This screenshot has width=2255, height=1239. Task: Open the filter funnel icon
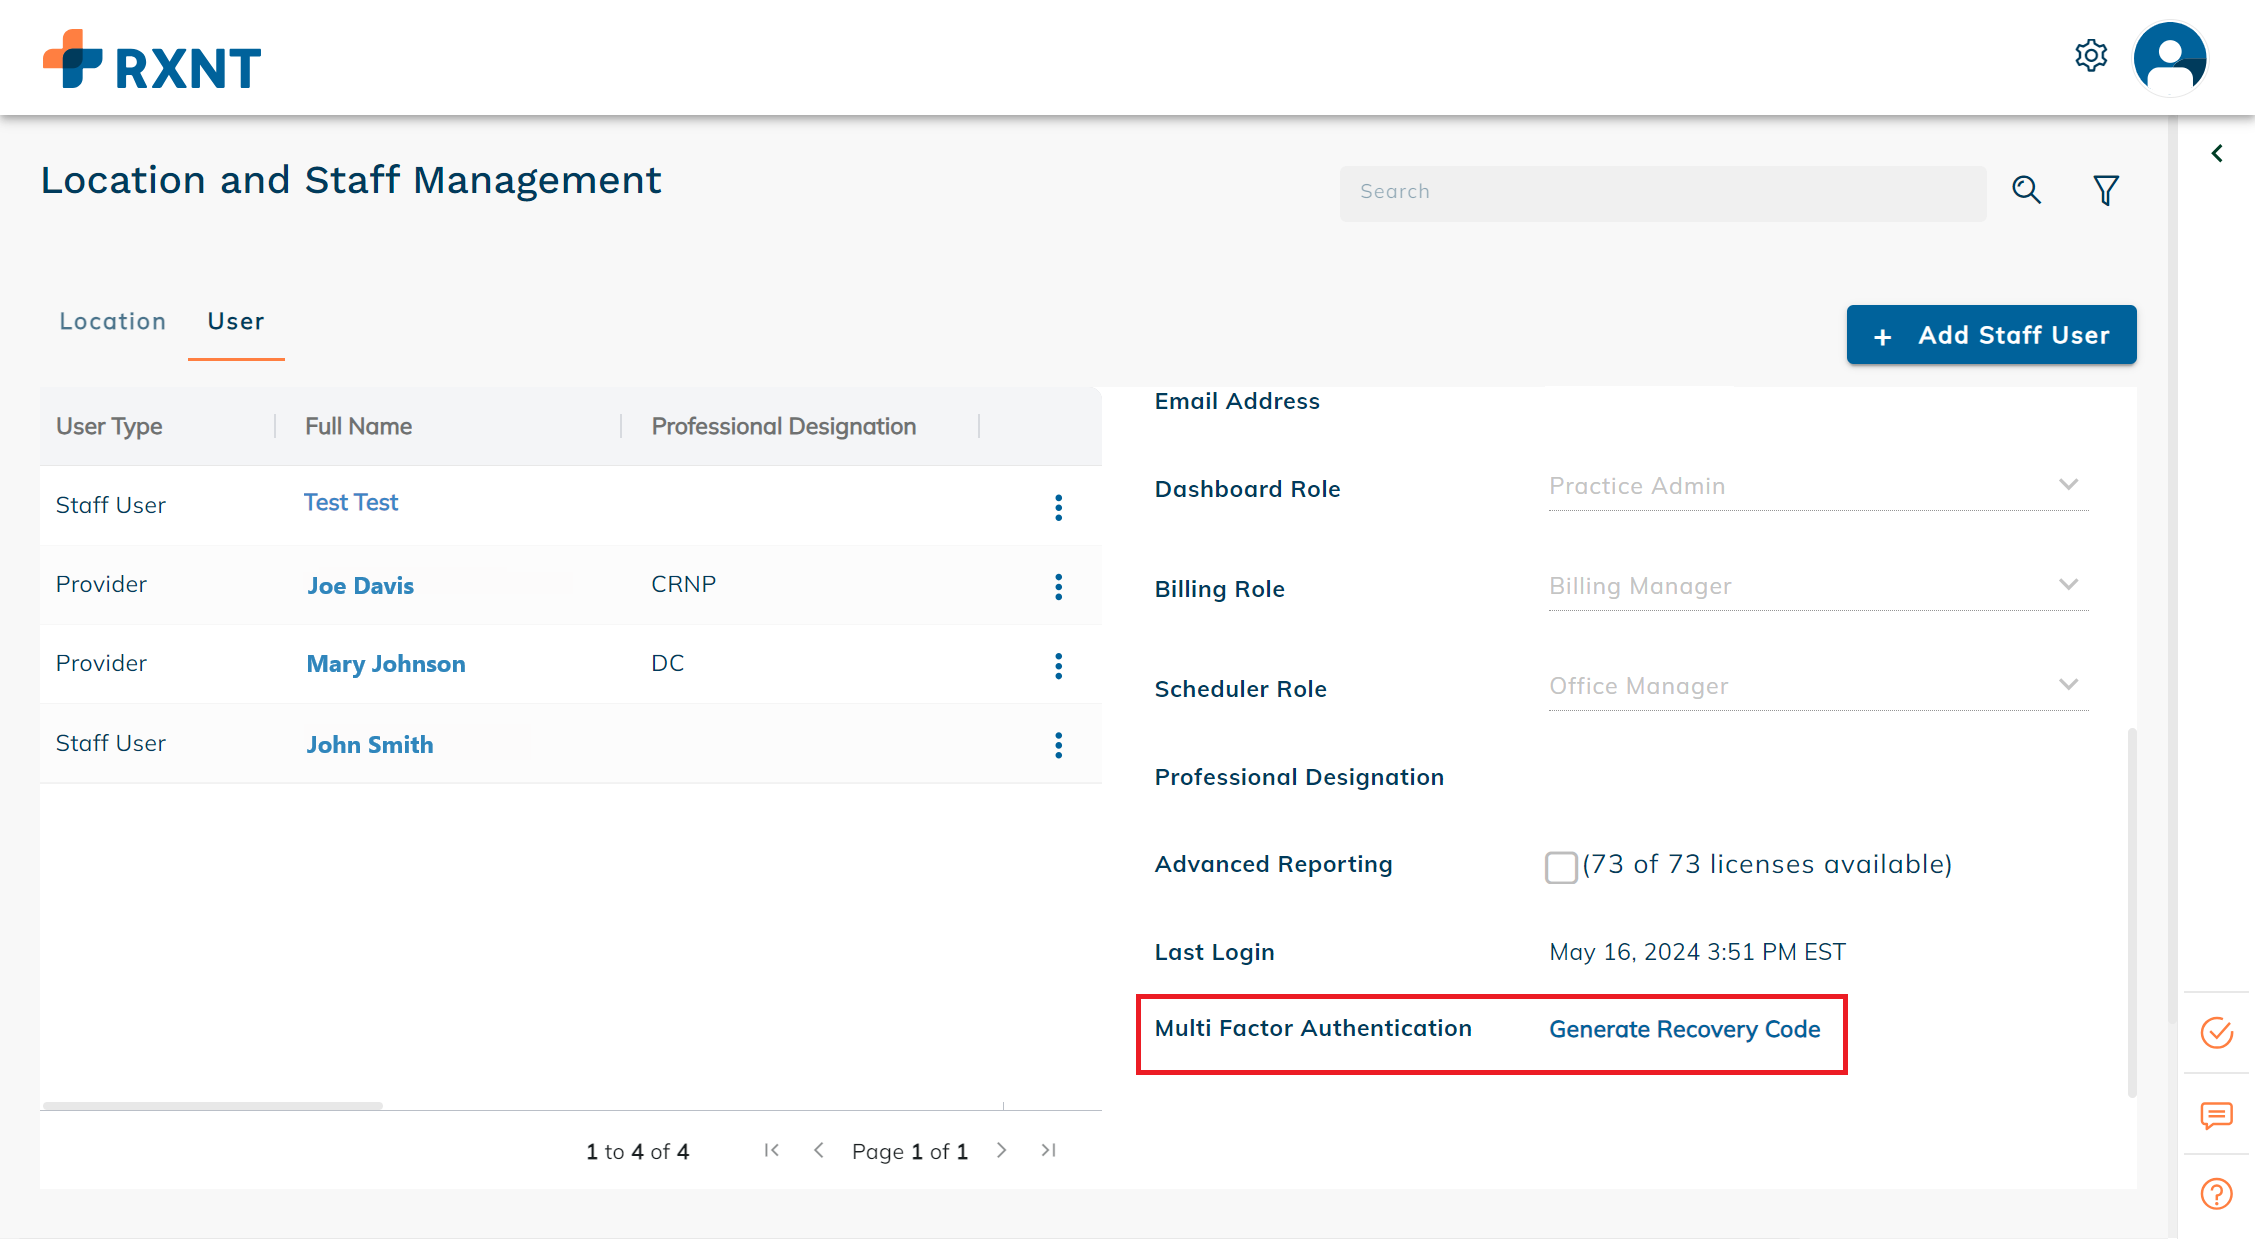click(2105, 190)
